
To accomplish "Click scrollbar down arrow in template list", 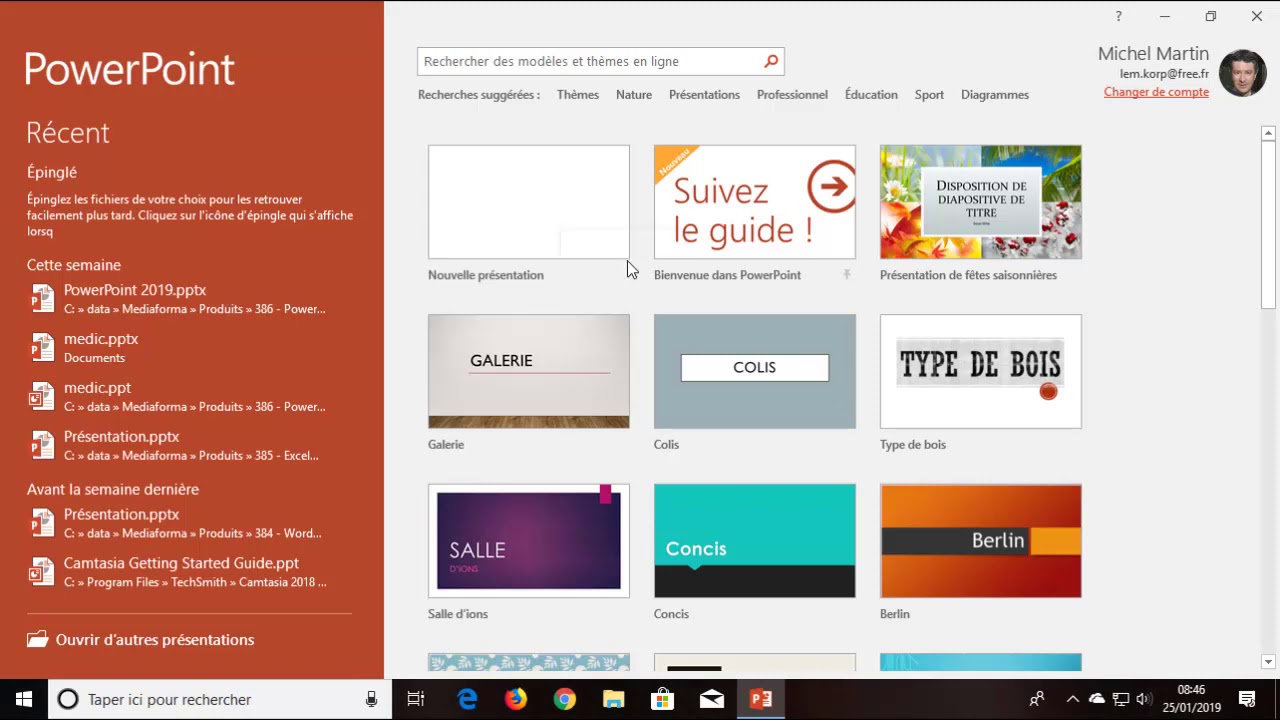I will 1269,661.
